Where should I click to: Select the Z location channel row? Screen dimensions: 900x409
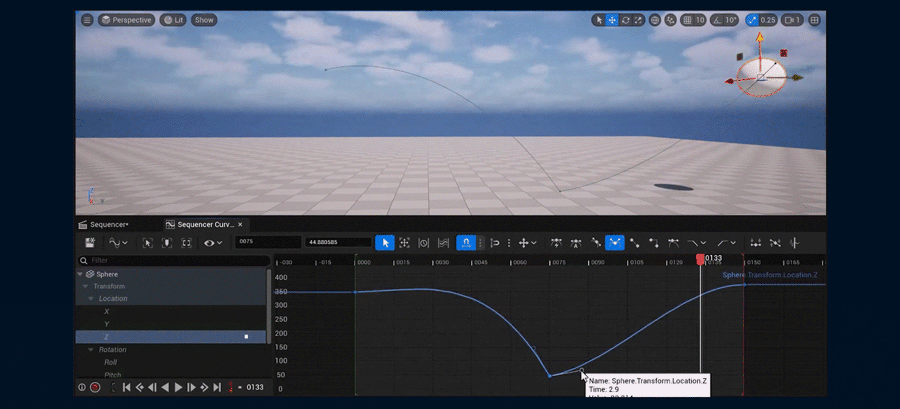pos(171,337)
